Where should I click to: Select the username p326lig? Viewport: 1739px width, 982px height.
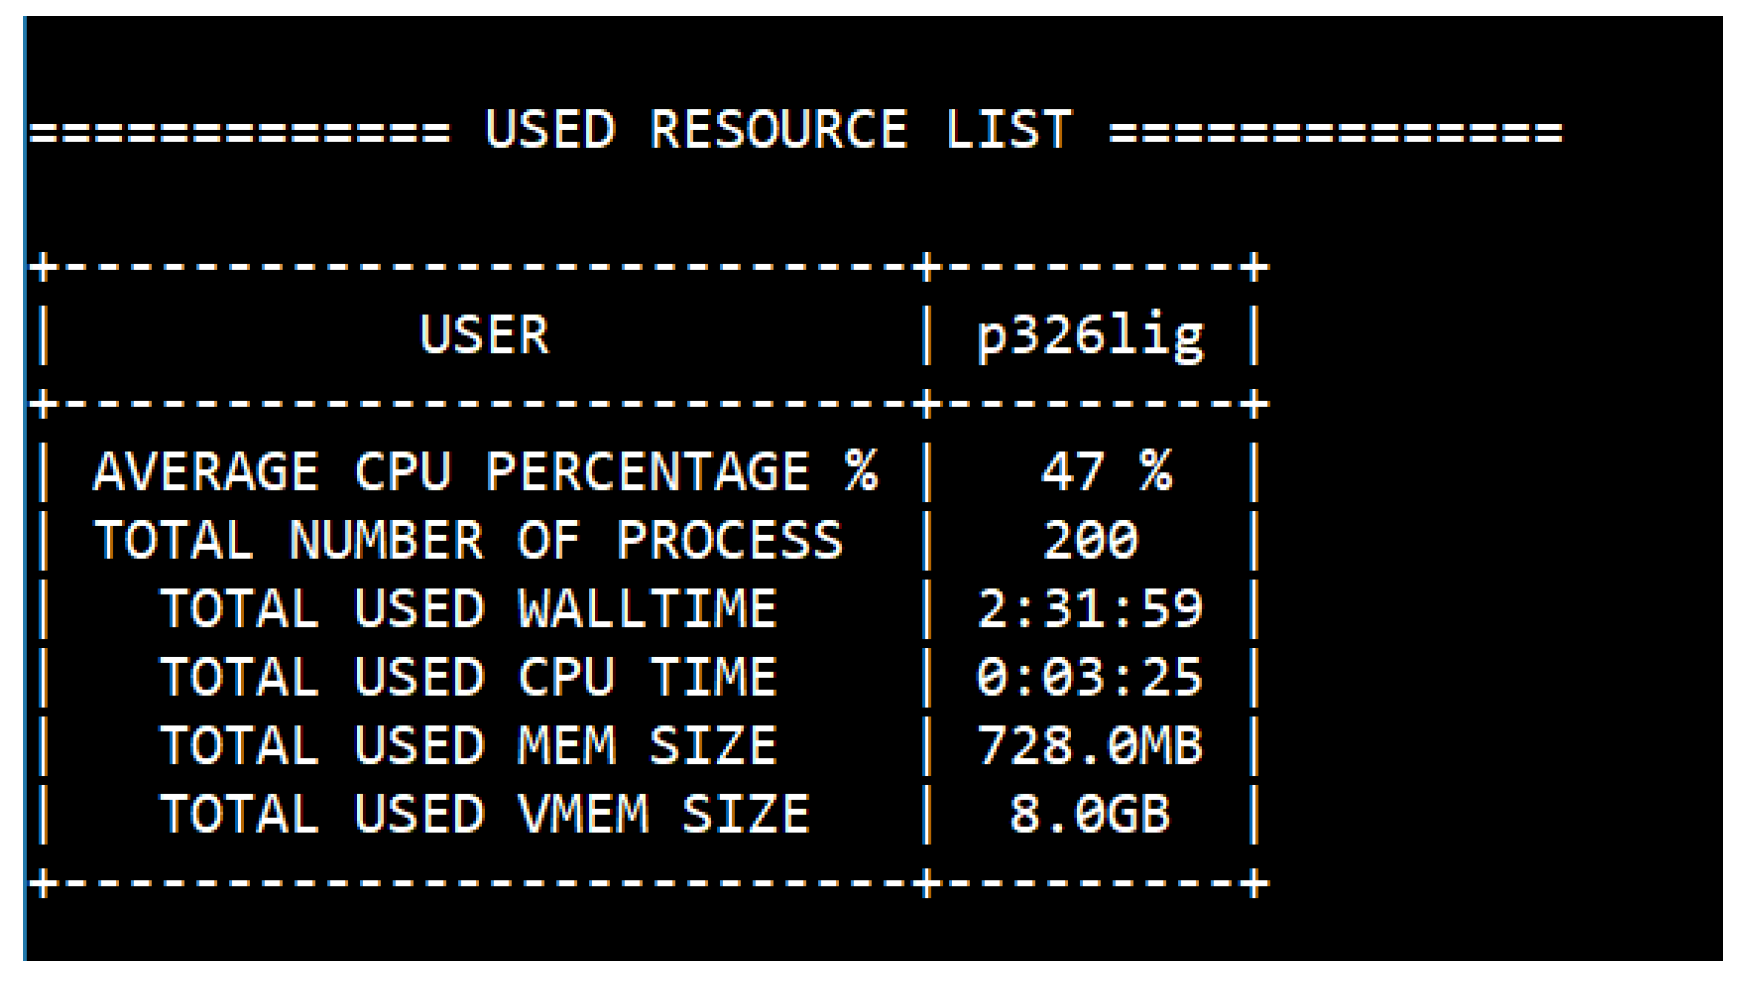pos(1090,336)
